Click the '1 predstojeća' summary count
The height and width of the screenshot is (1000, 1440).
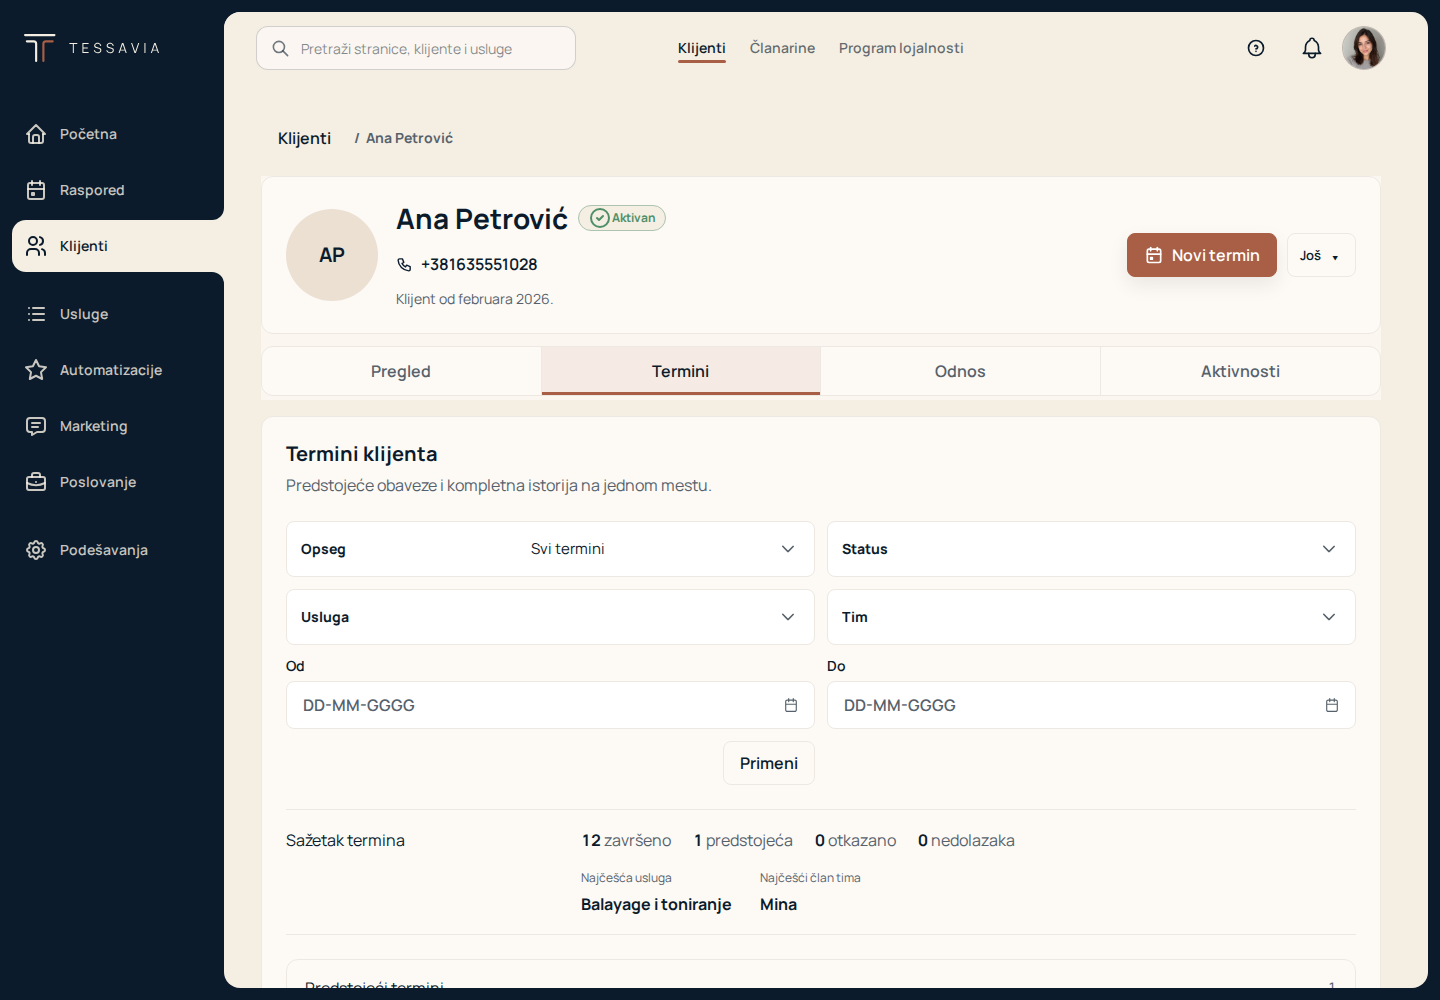coord(744,840)
